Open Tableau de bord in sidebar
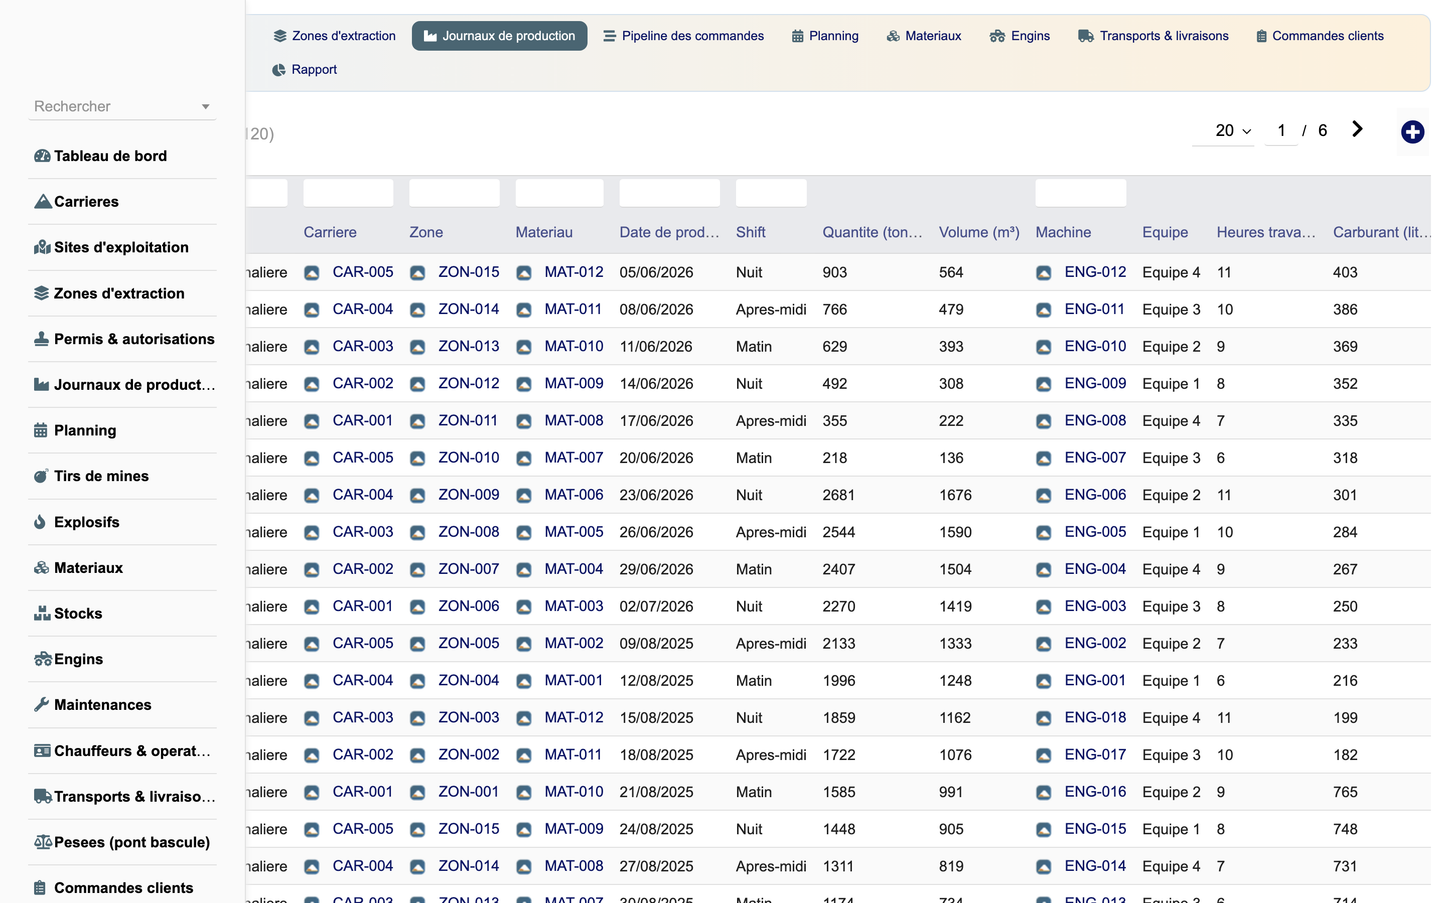Viewport: 1445px width, 903px height. [122, 156]
